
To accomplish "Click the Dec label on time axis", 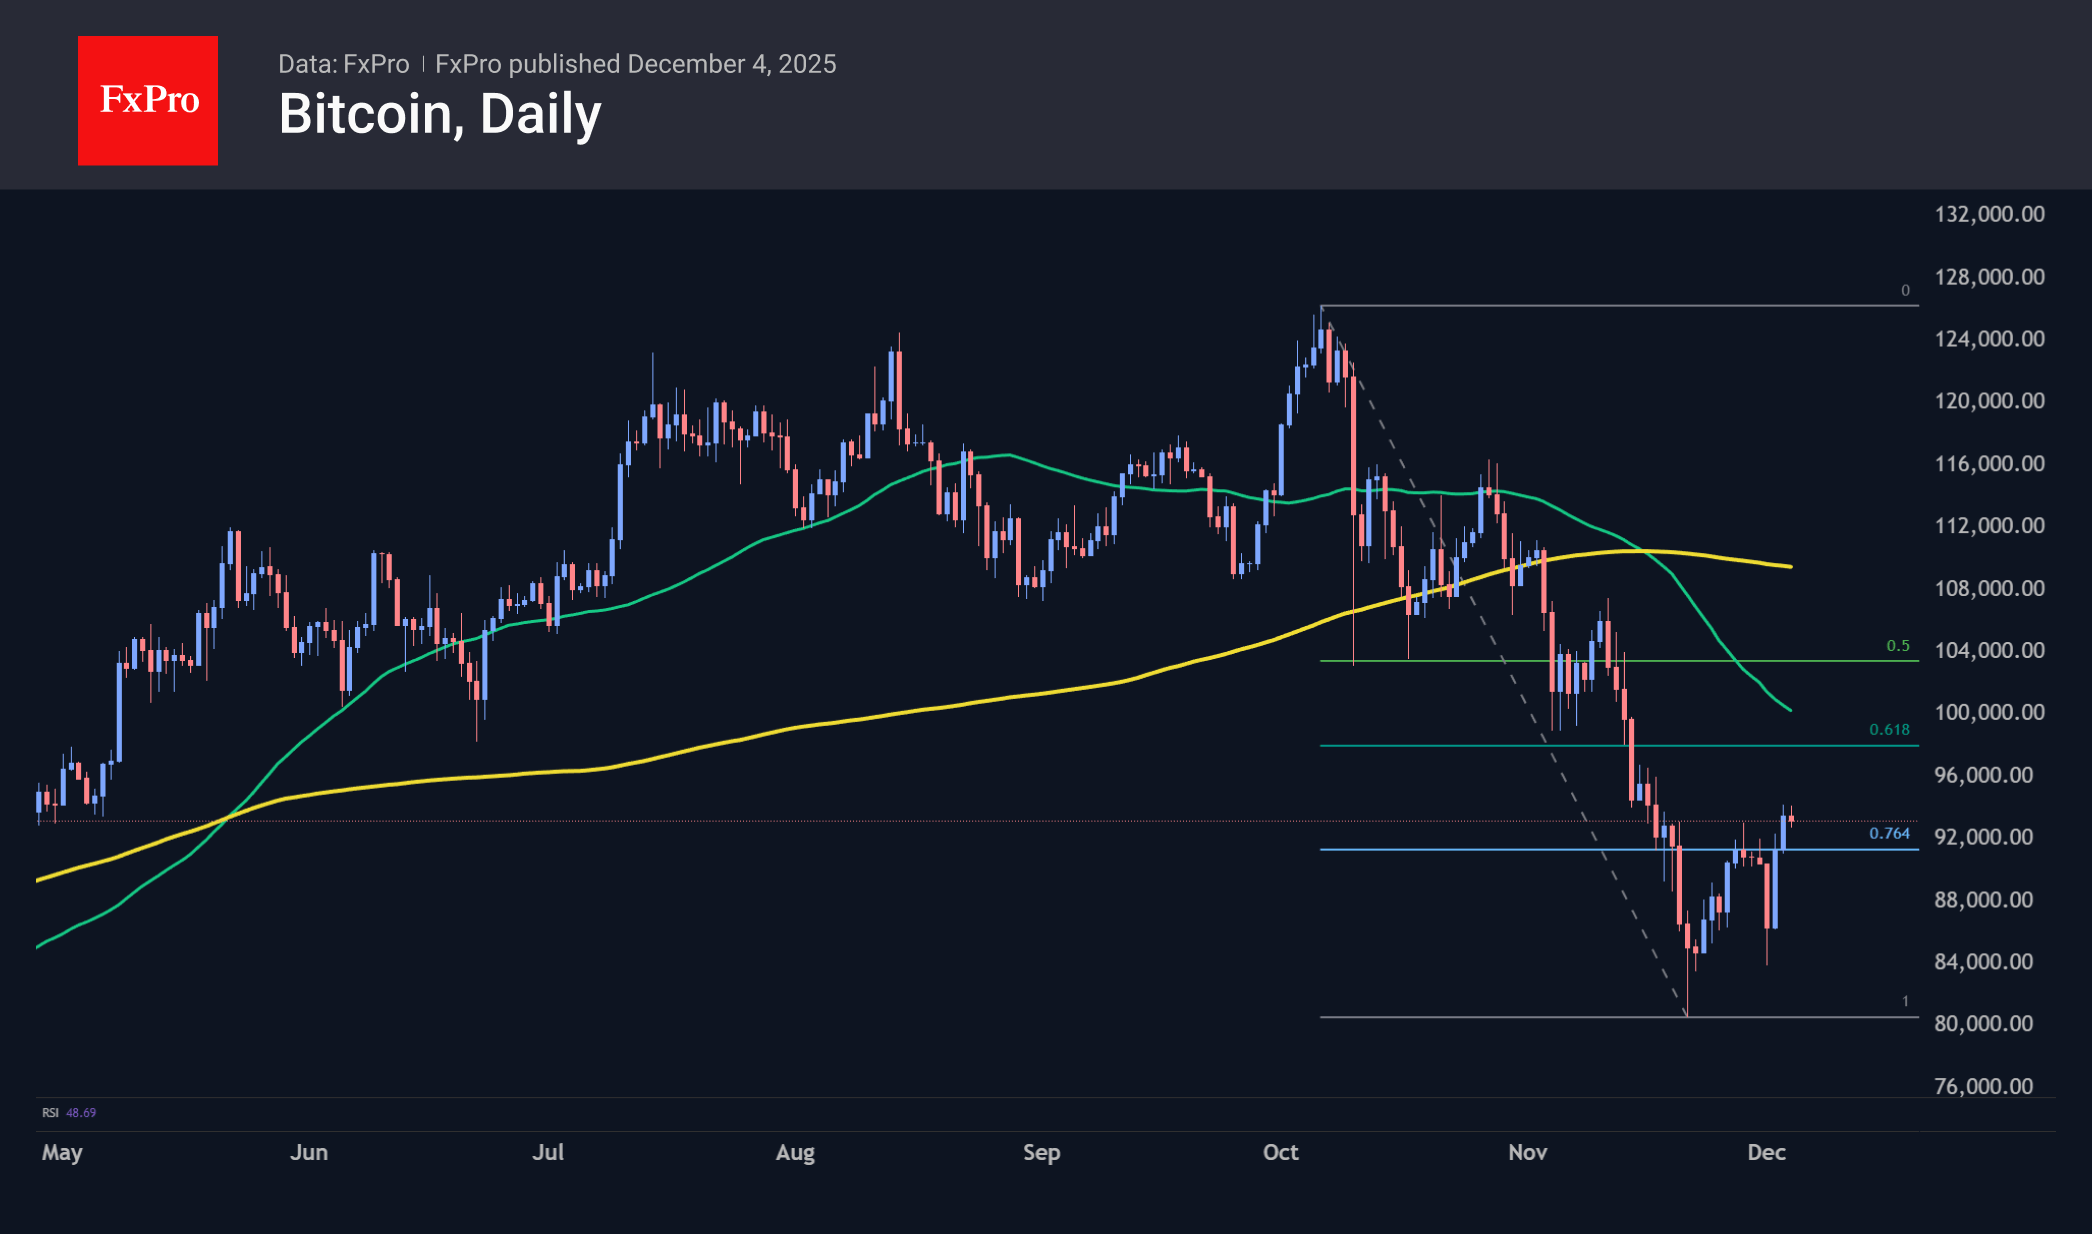I will coord(1766,1152).
